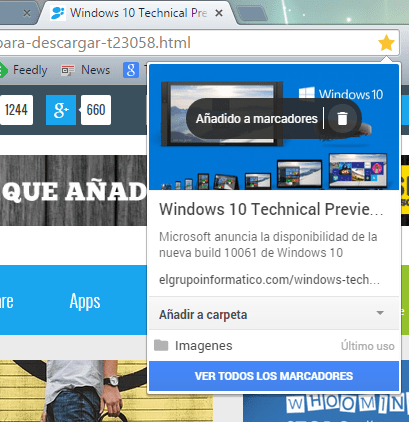Open the Feedly bookmark

tap(23, 70)
